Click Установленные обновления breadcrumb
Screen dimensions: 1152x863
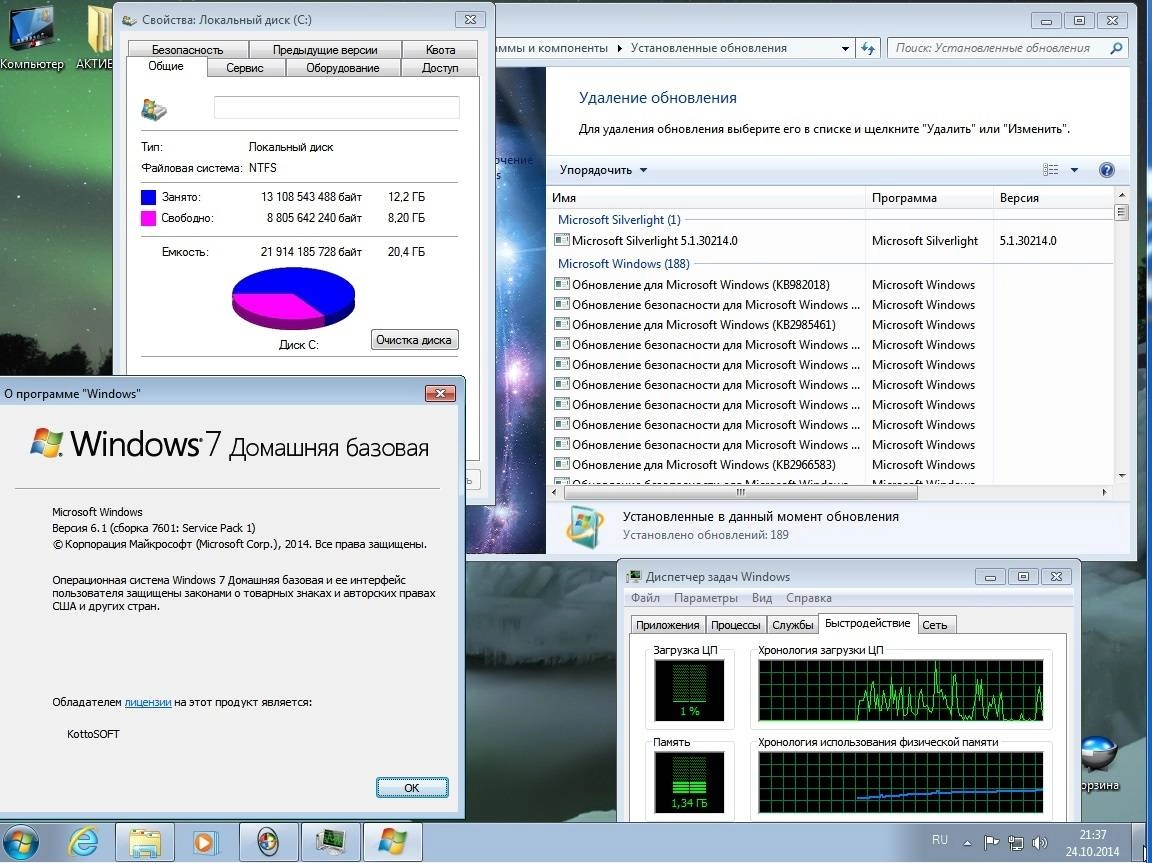(x=708, y=48)
